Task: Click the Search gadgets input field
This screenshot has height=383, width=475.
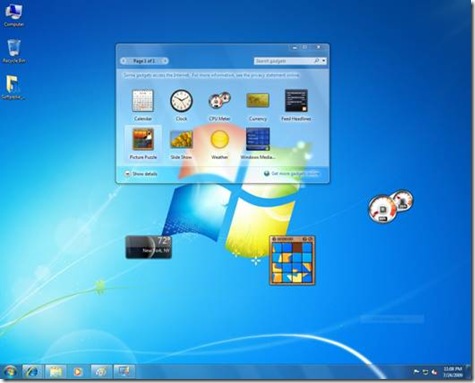Action: click(x=287, y=61)
